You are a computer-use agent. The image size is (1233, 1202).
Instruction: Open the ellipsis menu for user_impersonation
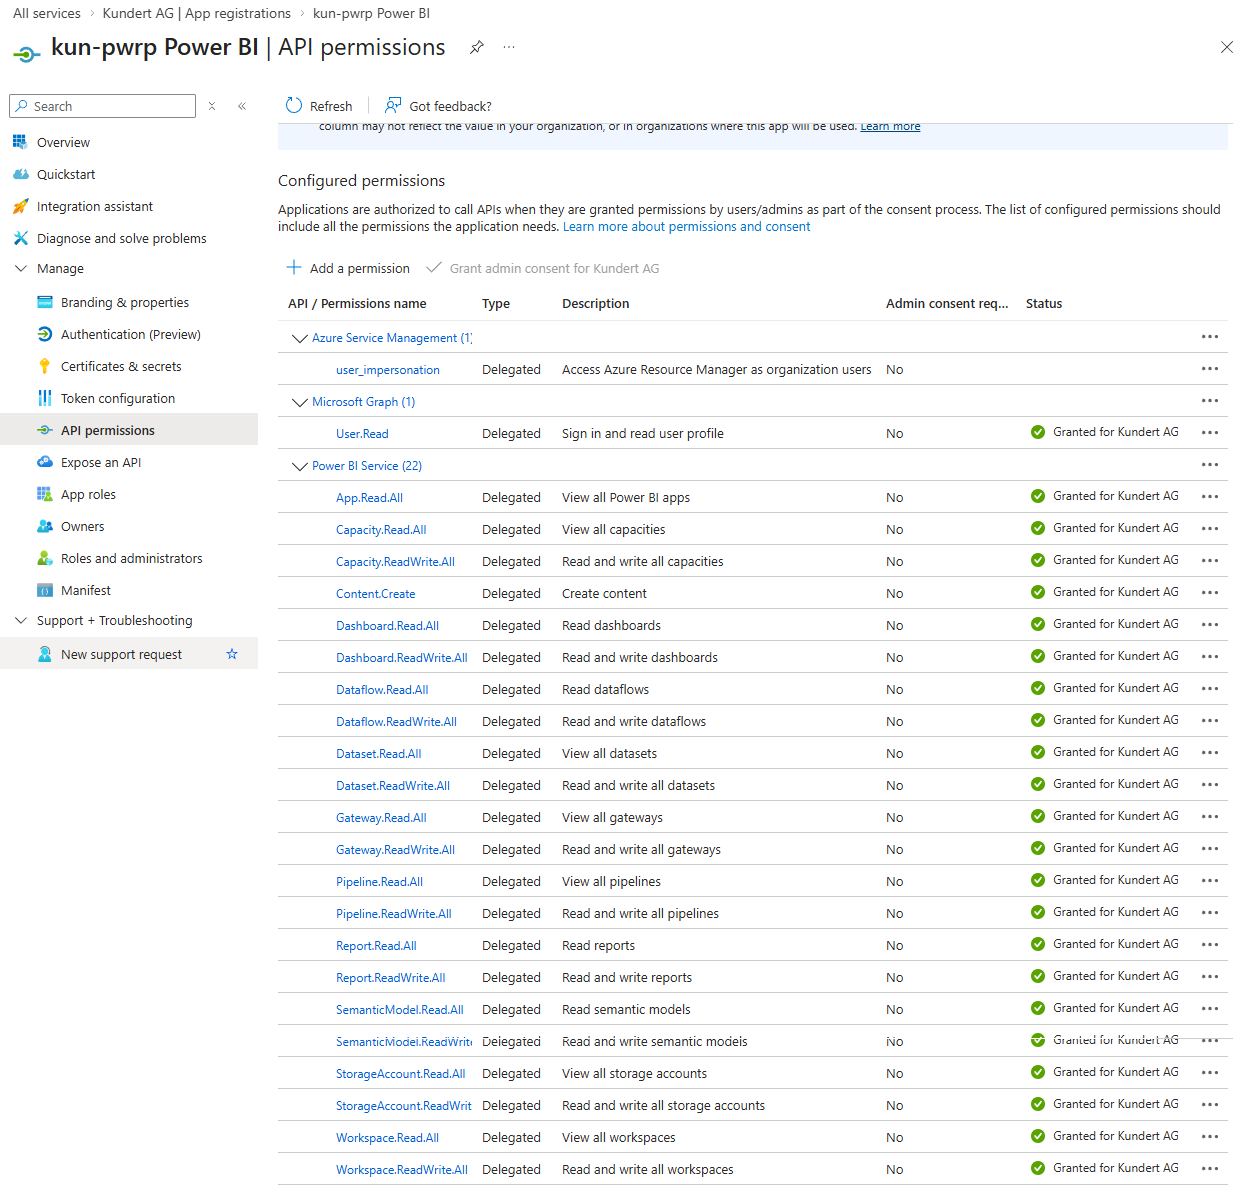[x=1210, y=369]
